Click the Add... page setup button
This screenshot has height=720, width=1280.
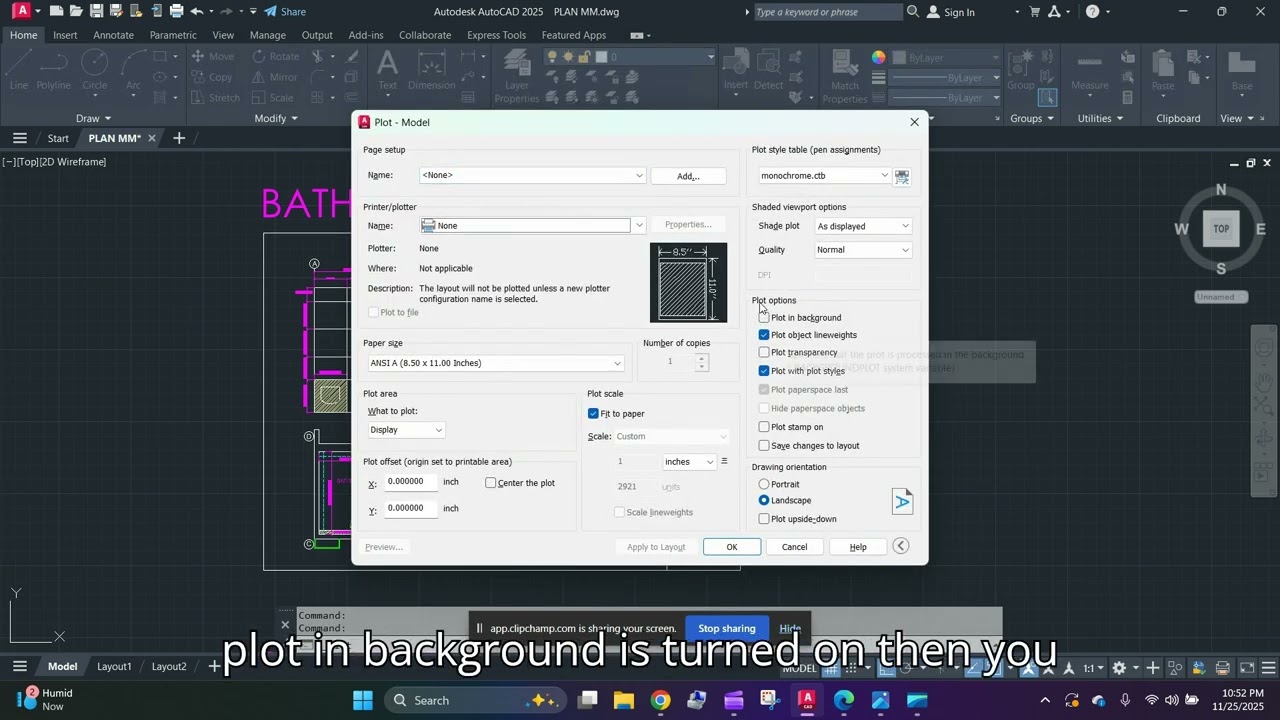tap(688, 176)
